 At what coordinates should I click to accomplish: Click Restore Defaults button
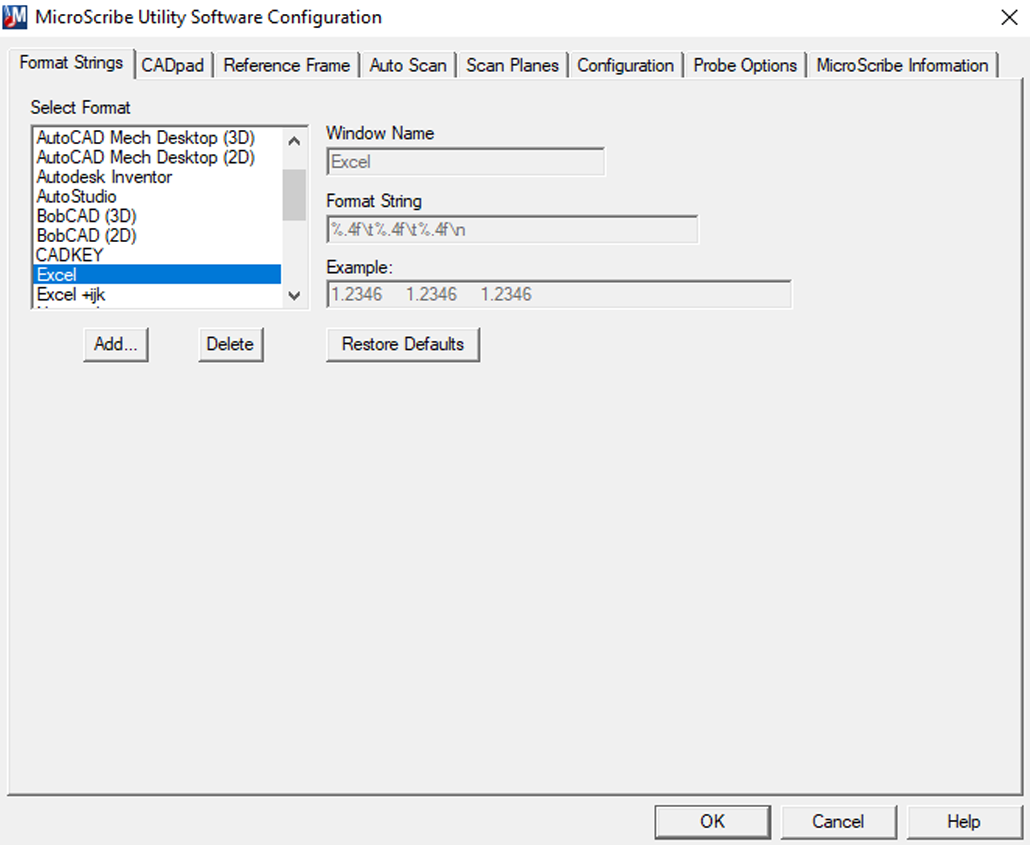(x=403, y=344)
